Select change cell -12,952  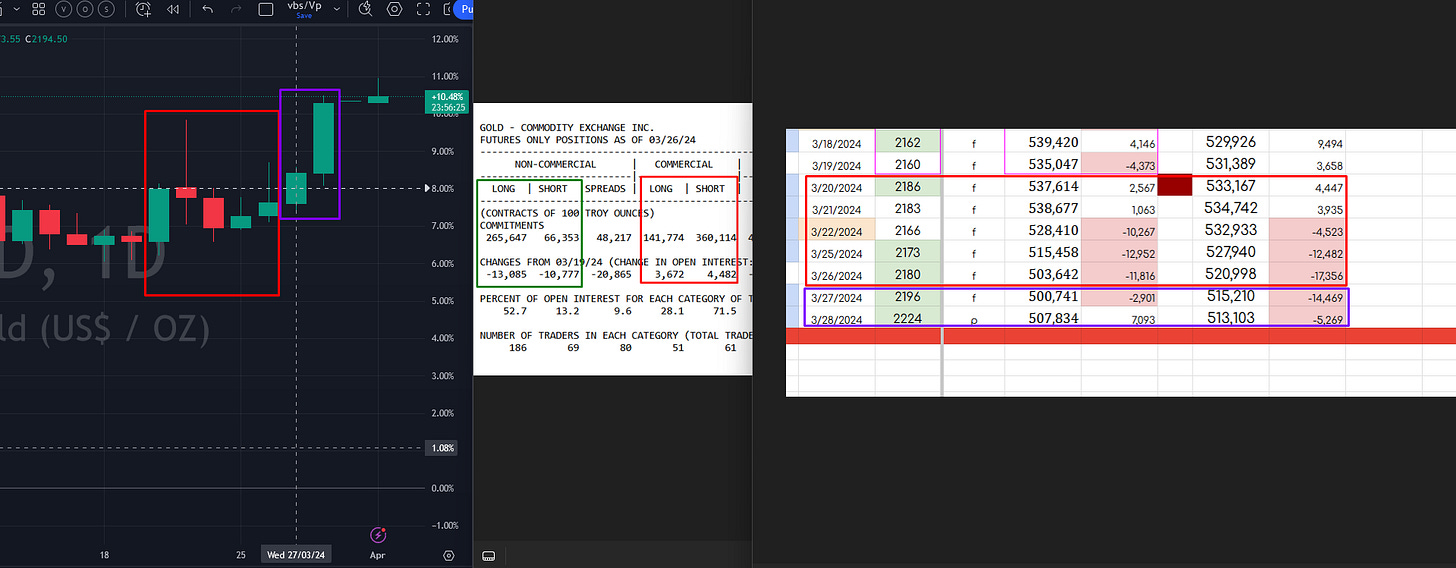(1120, 253)
